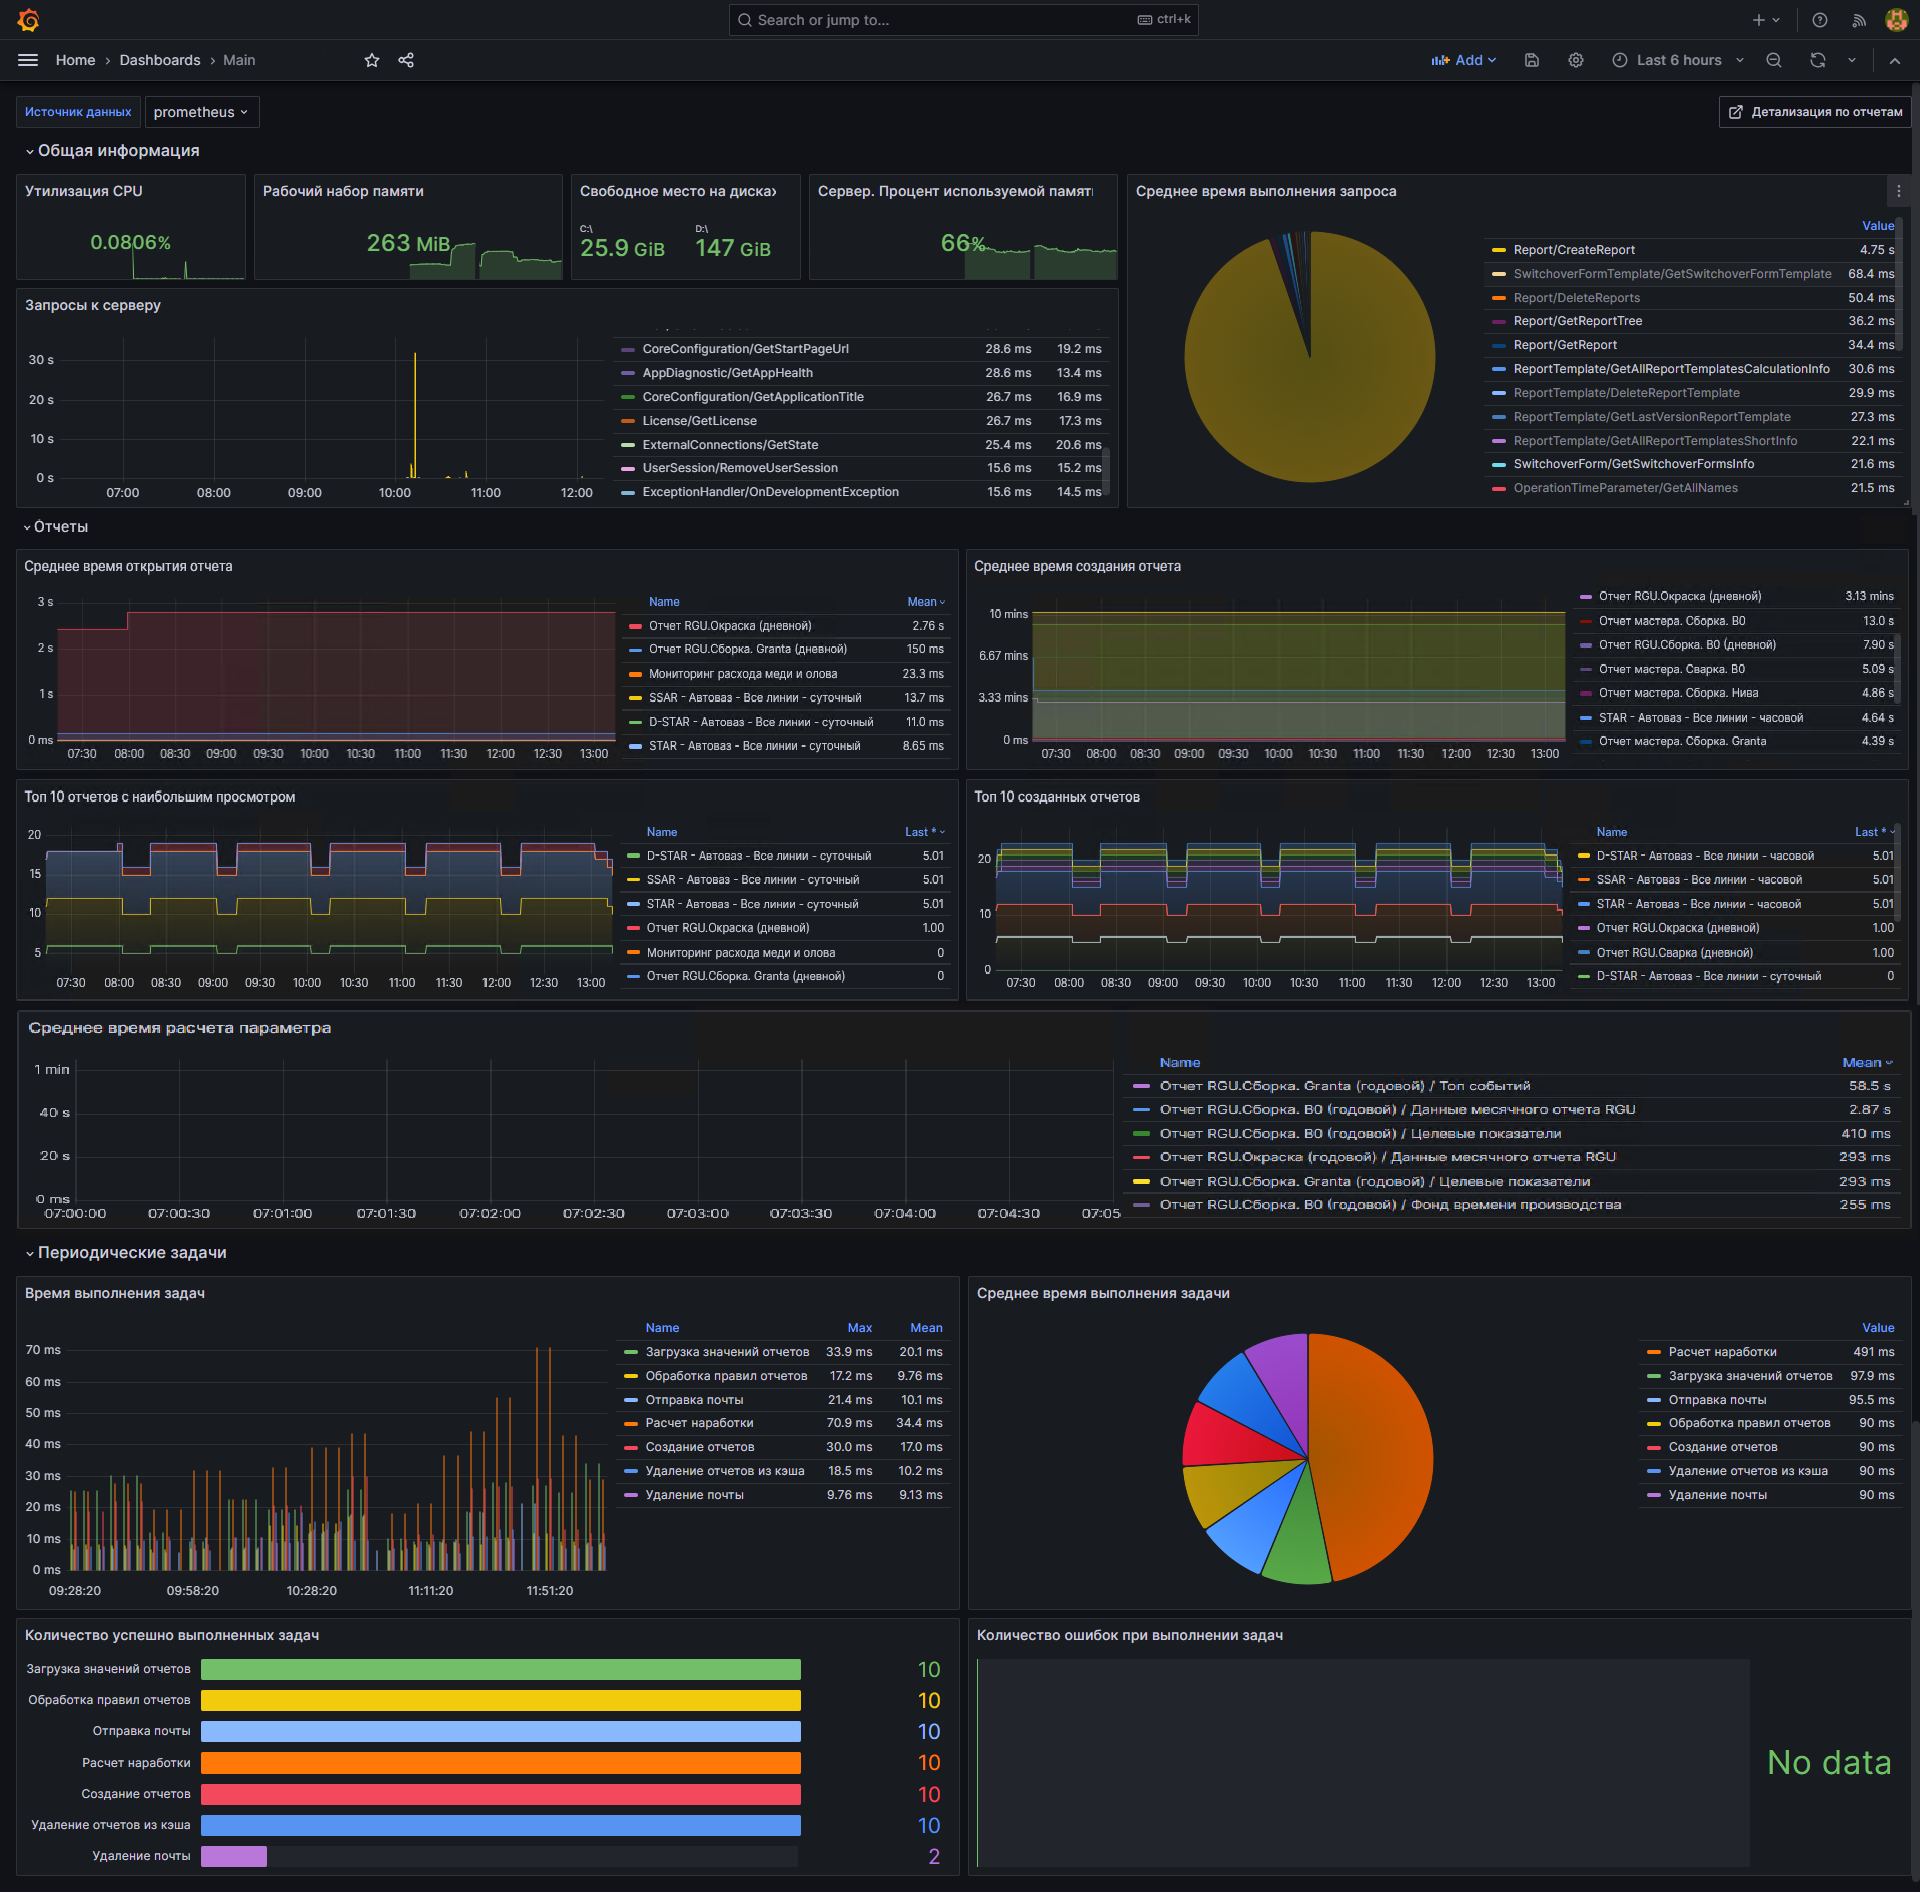
Task: Toggle CoreConfiguration/GetStartPageUrl legend series
Action: 745,349
